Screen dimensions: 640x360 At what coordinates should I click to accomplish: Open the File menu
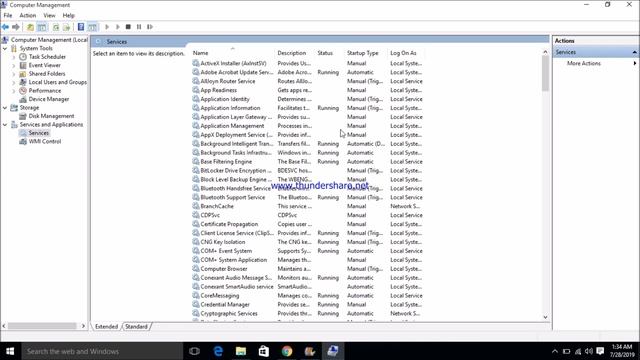(x=8, y=16)
